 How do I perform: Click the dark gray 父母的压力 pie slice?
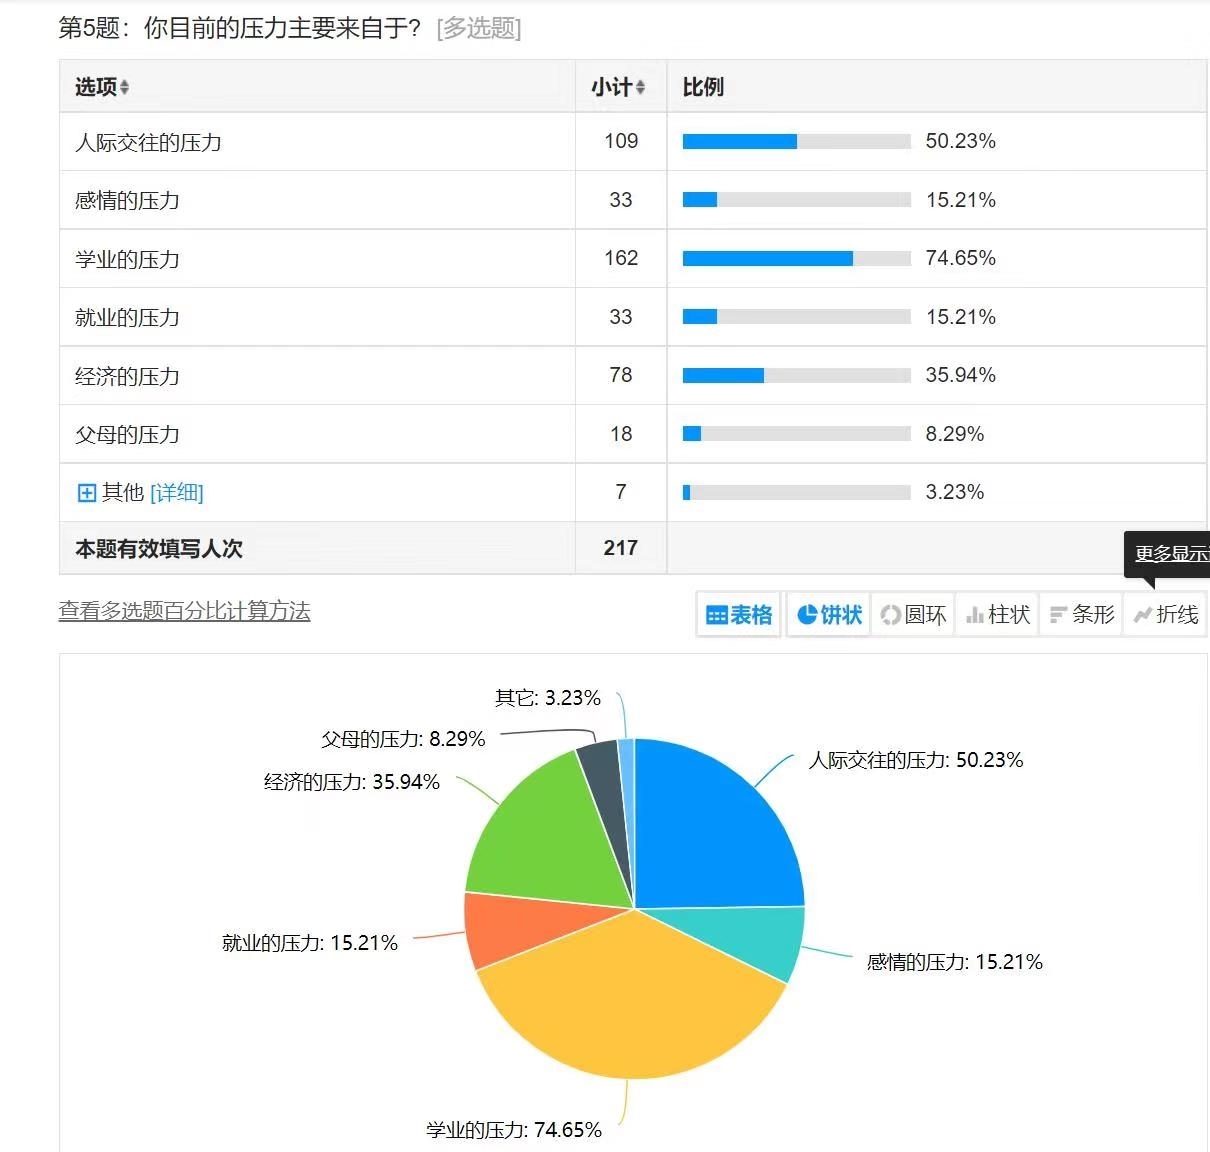(x=607, y=790)
